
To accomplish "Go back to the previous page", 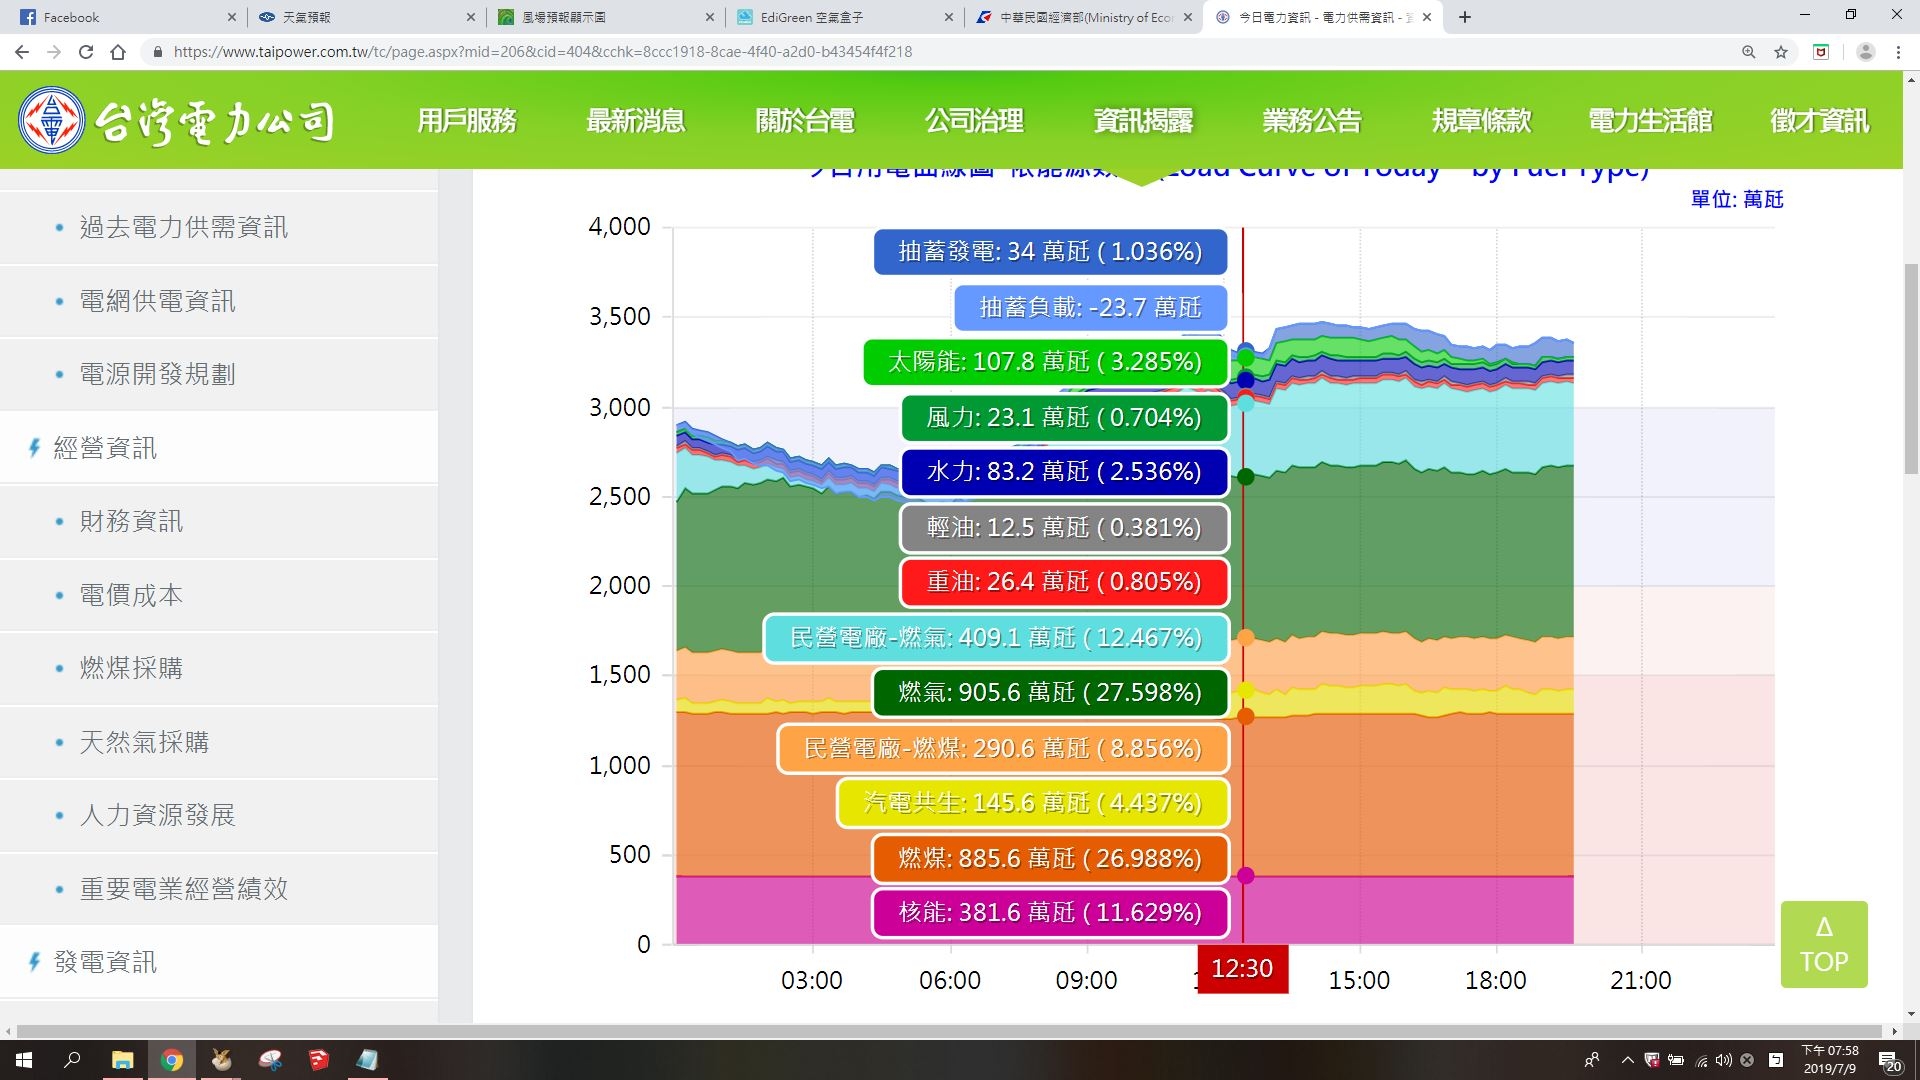I will click(22, 52).
